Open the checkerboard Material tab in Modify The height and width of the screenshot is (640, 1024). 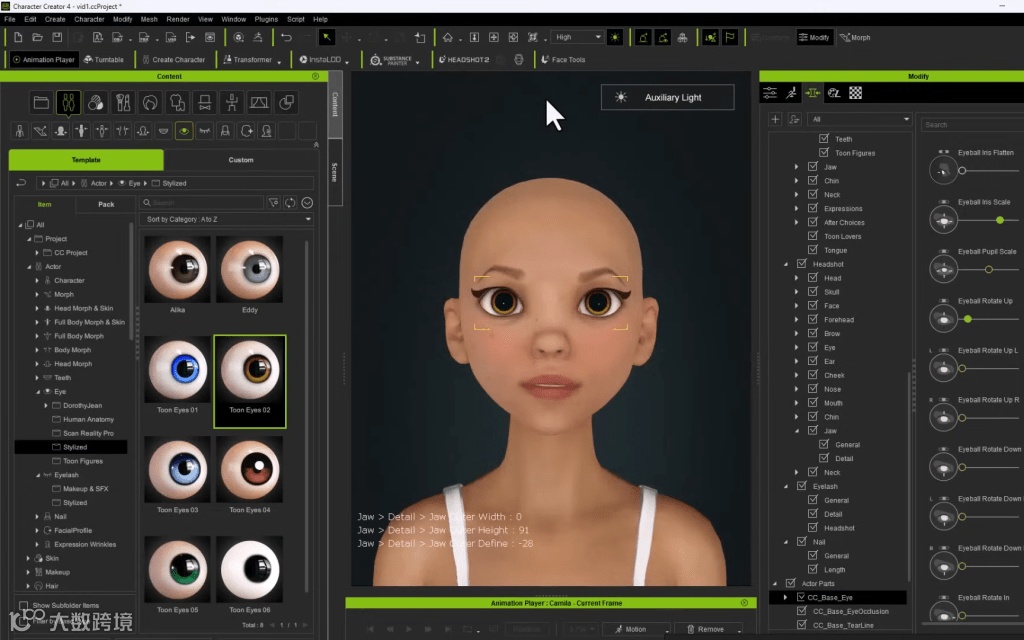tap(856, 93)
